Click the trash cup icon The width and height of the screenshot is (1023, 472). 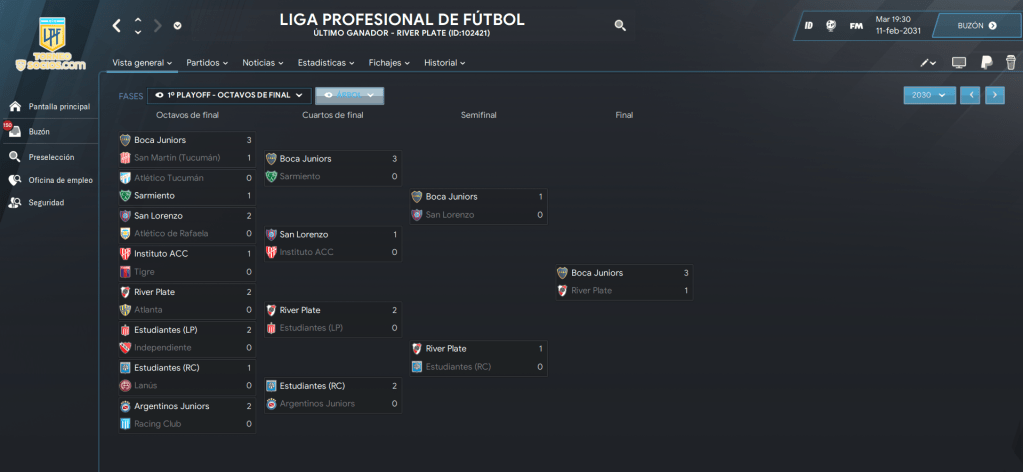point(1010,62)
